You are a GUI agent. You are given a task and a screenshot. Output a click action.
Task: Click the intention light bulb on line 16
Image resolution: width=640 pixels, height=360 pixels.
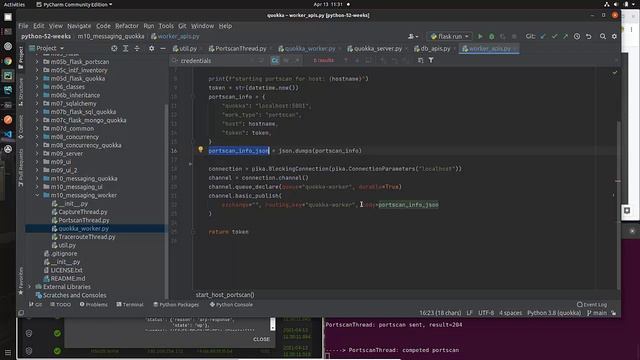tap(200, 149)
